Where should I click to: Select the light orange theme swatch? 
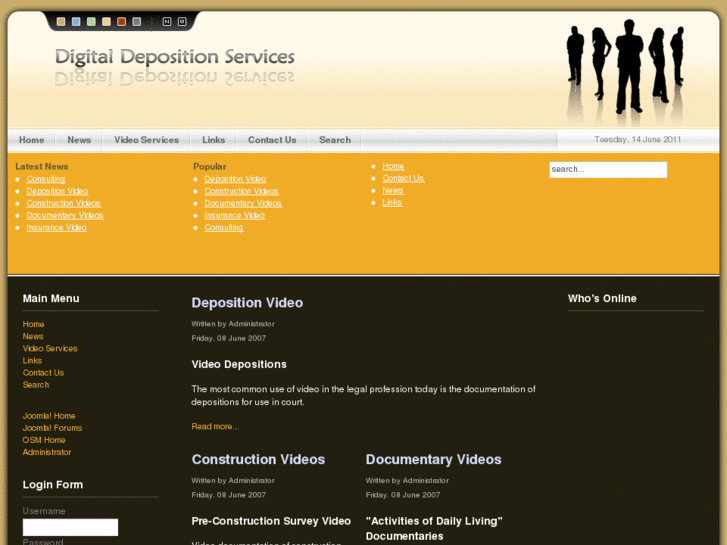(x=106, y=21)
